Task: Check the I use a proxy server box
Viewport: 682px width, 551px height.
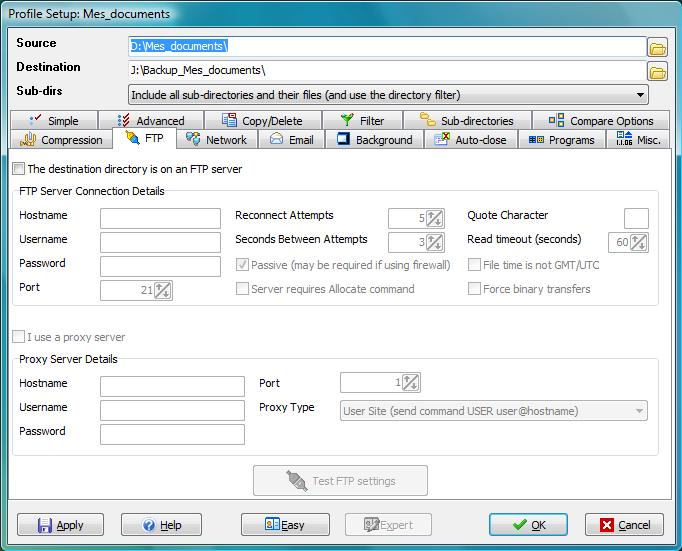Action: point(19,337)
